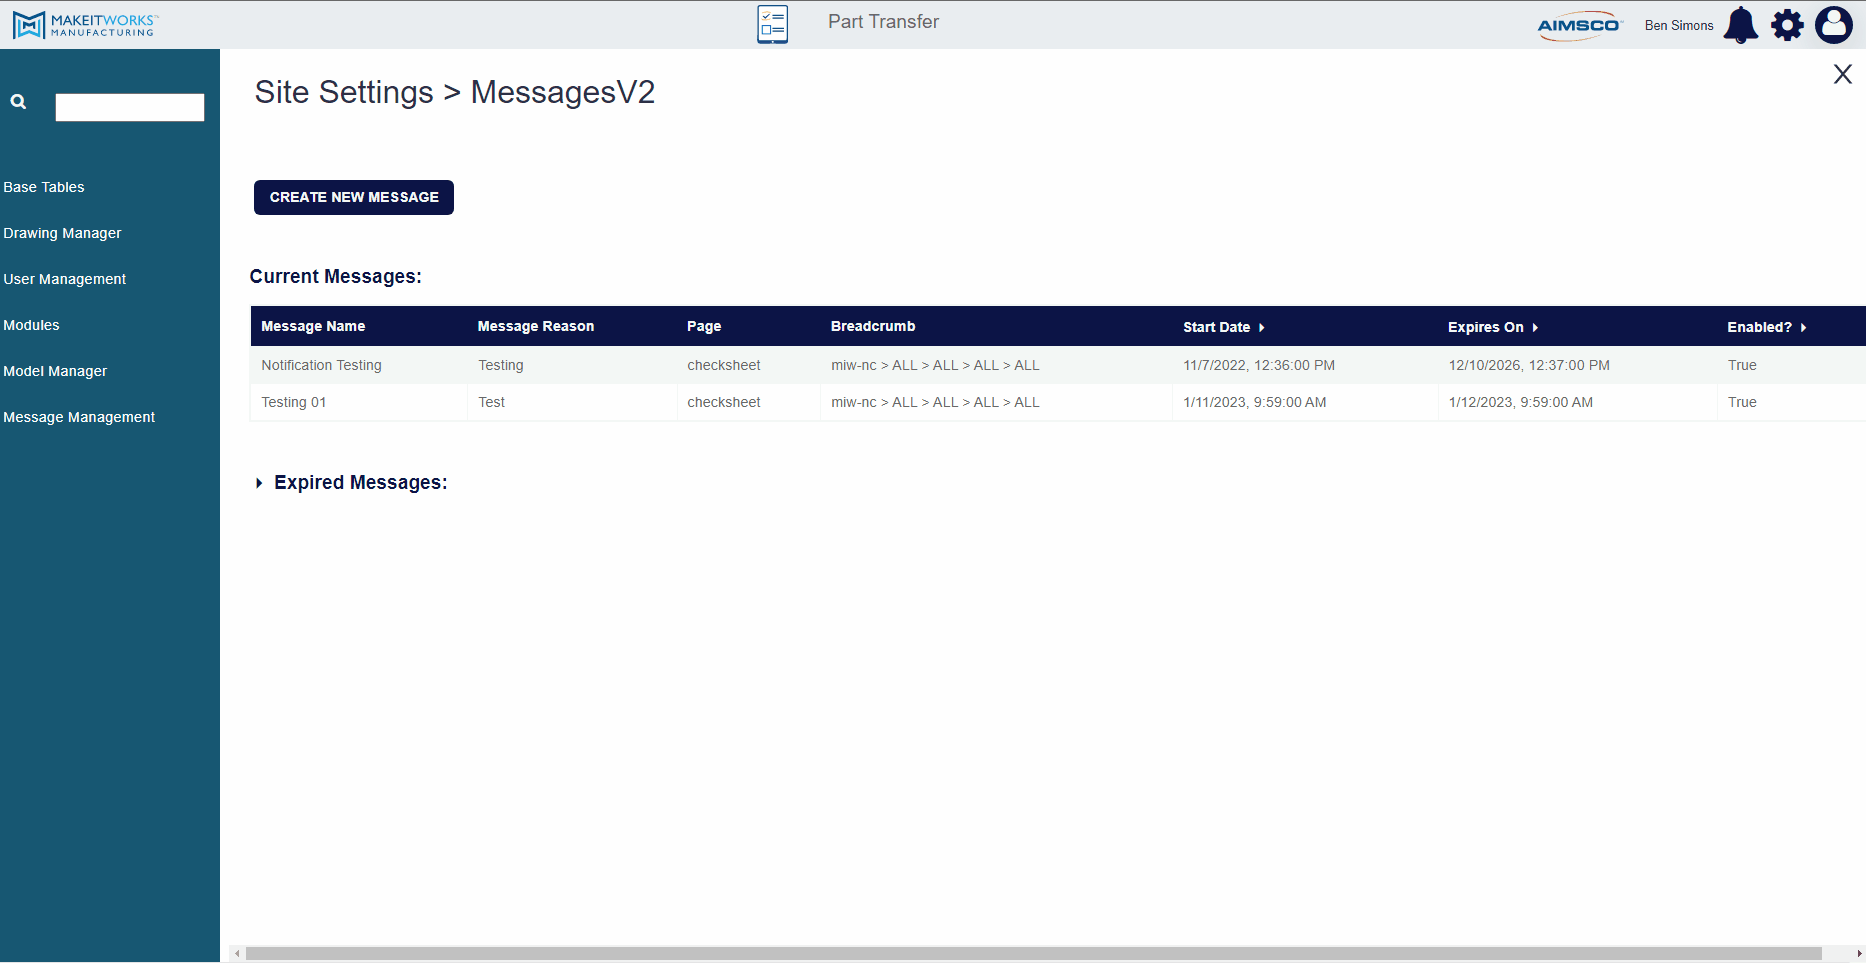
Task: Click the MakeItWorks Manufacturing logo
Action: pyautogui.click(x=85, y=25)
